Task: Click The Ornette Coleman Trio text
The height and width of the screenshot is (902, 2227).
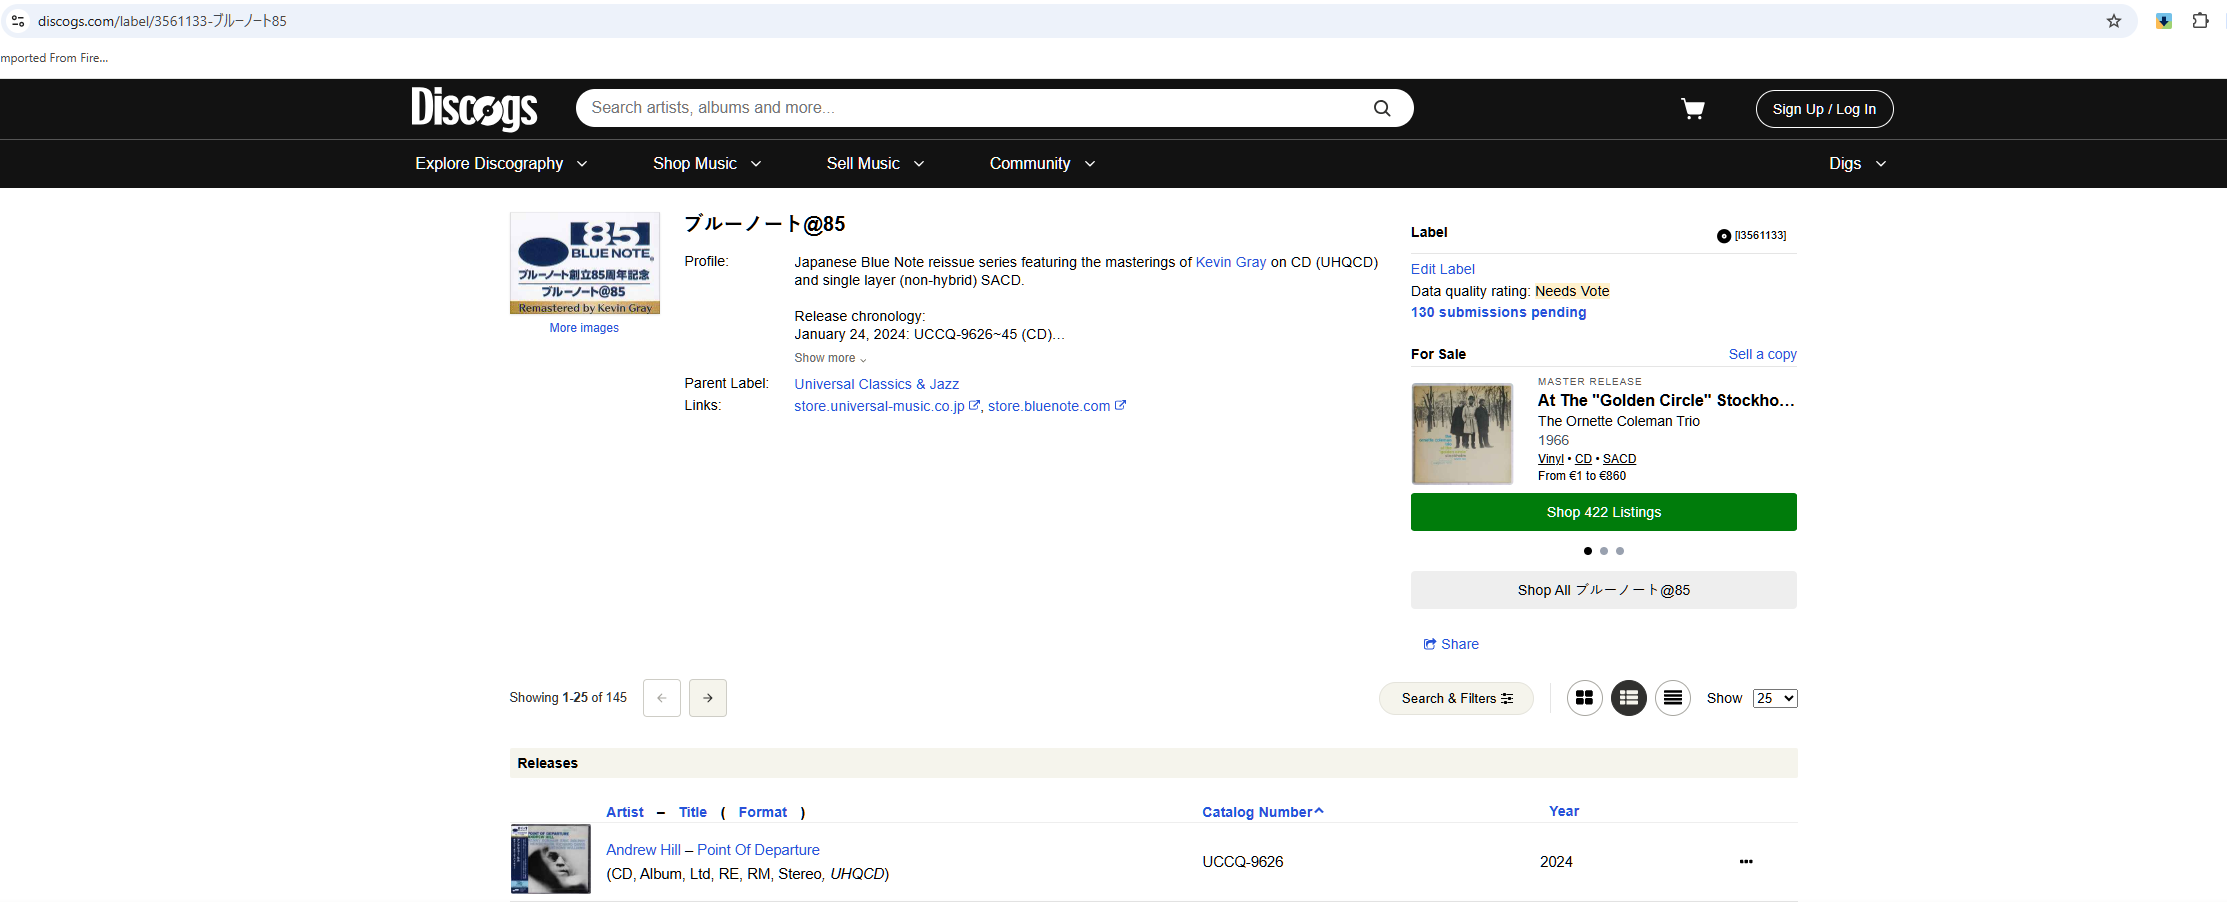Action: [x=1618, y=421]
